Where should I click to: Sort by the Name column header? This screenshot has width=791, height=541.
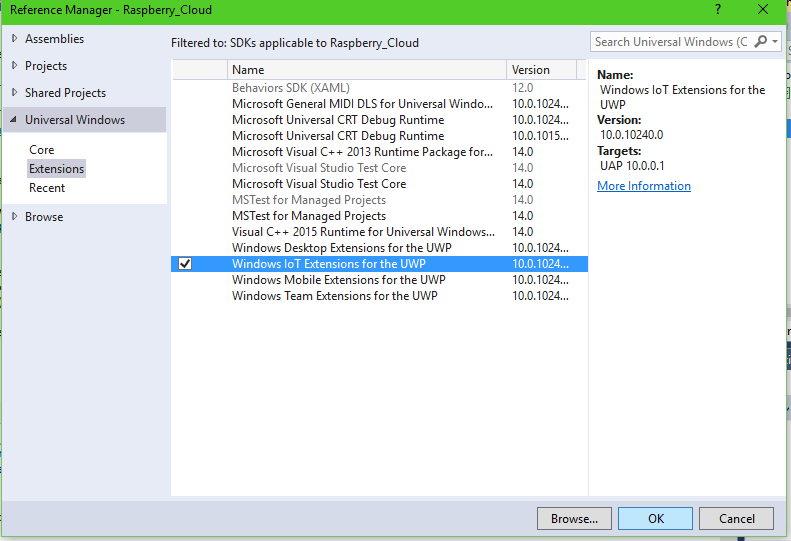click(367, 70)
